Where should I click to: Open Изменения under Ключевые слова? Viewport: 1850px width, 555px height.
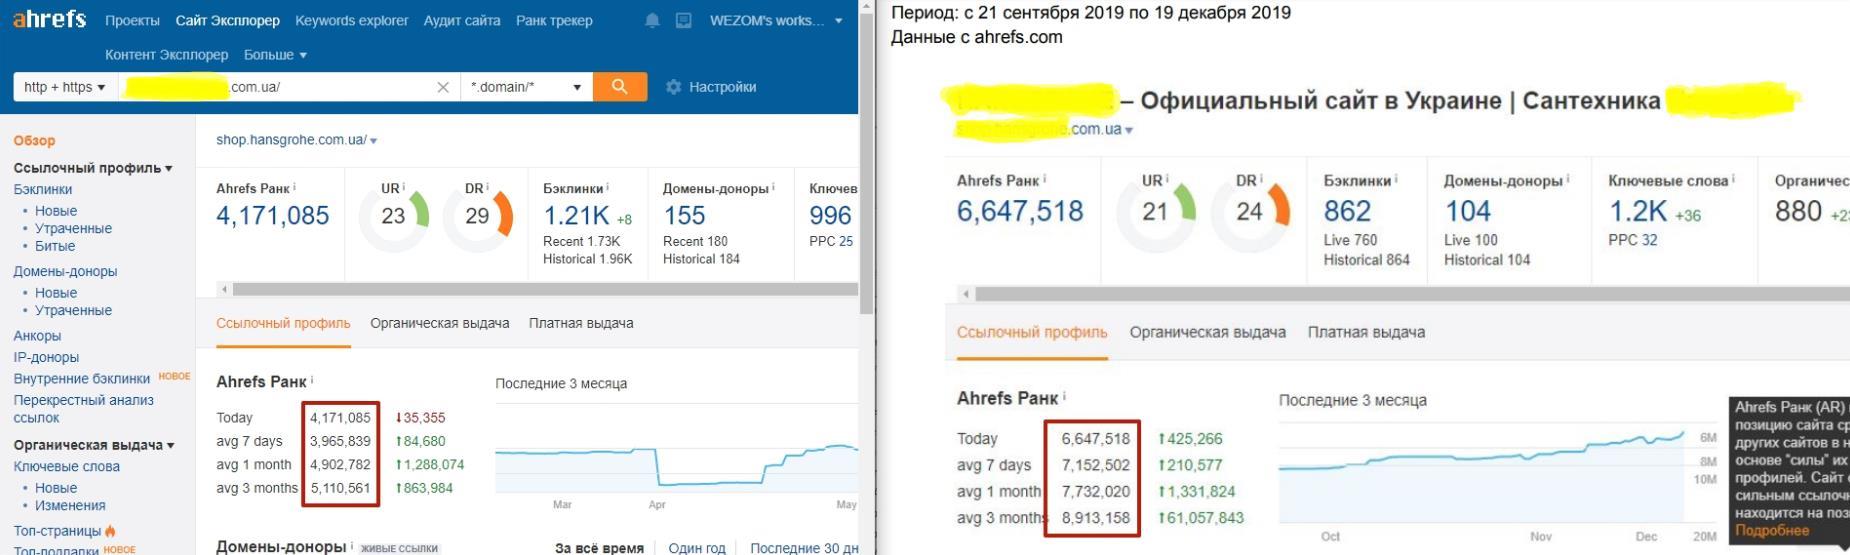[70, 505]
